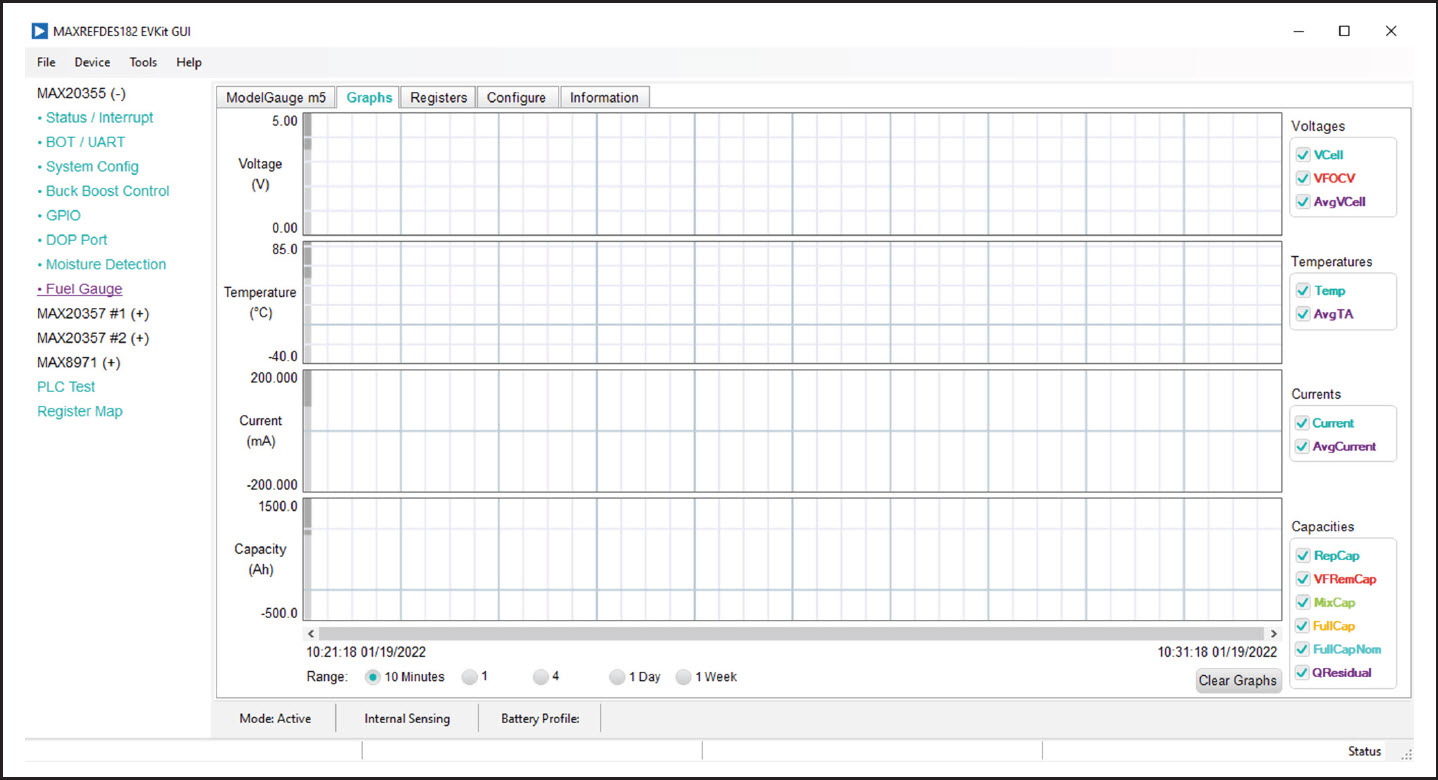Screen dimensions: 1438x780
Task: Click the horizontal scrollbar left arrow
Action: tap(311, 634)
